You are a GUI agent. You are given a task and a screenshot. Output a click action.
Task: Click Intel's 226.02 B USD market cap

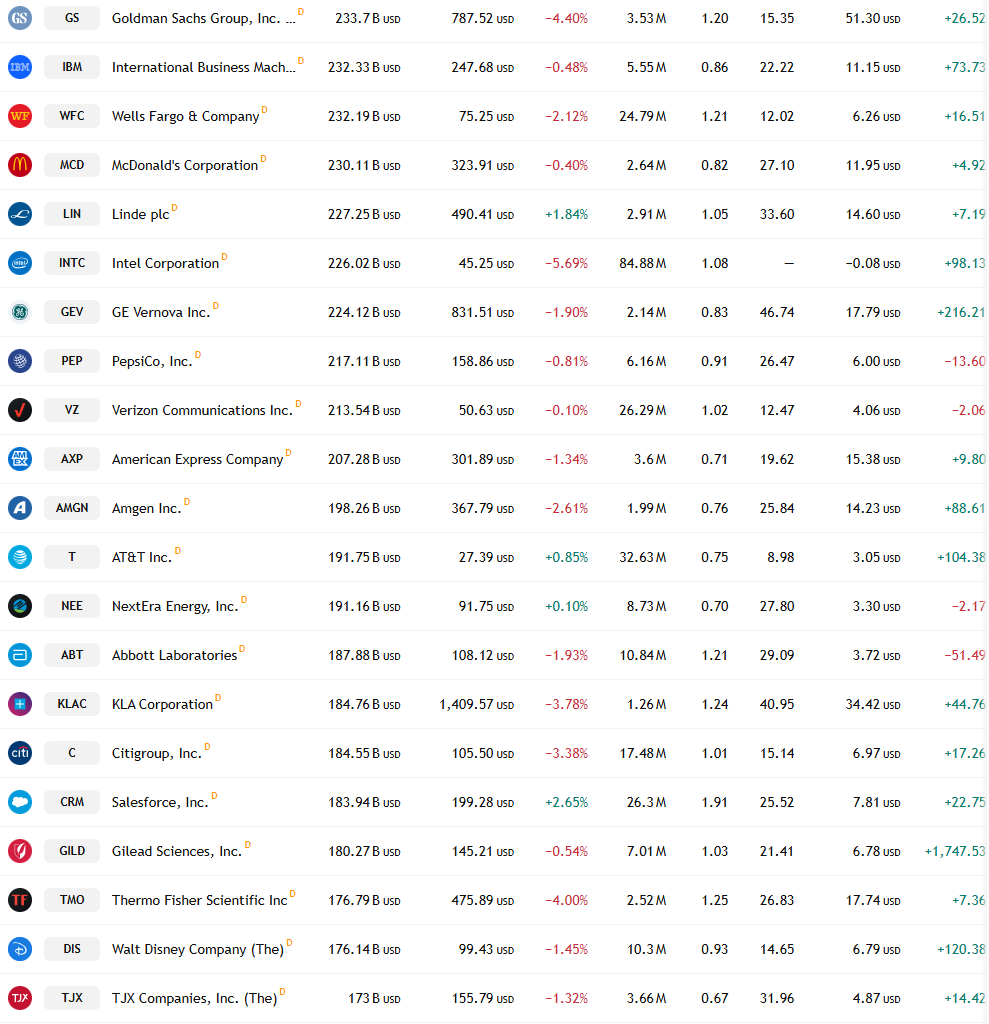click(364, 263)
